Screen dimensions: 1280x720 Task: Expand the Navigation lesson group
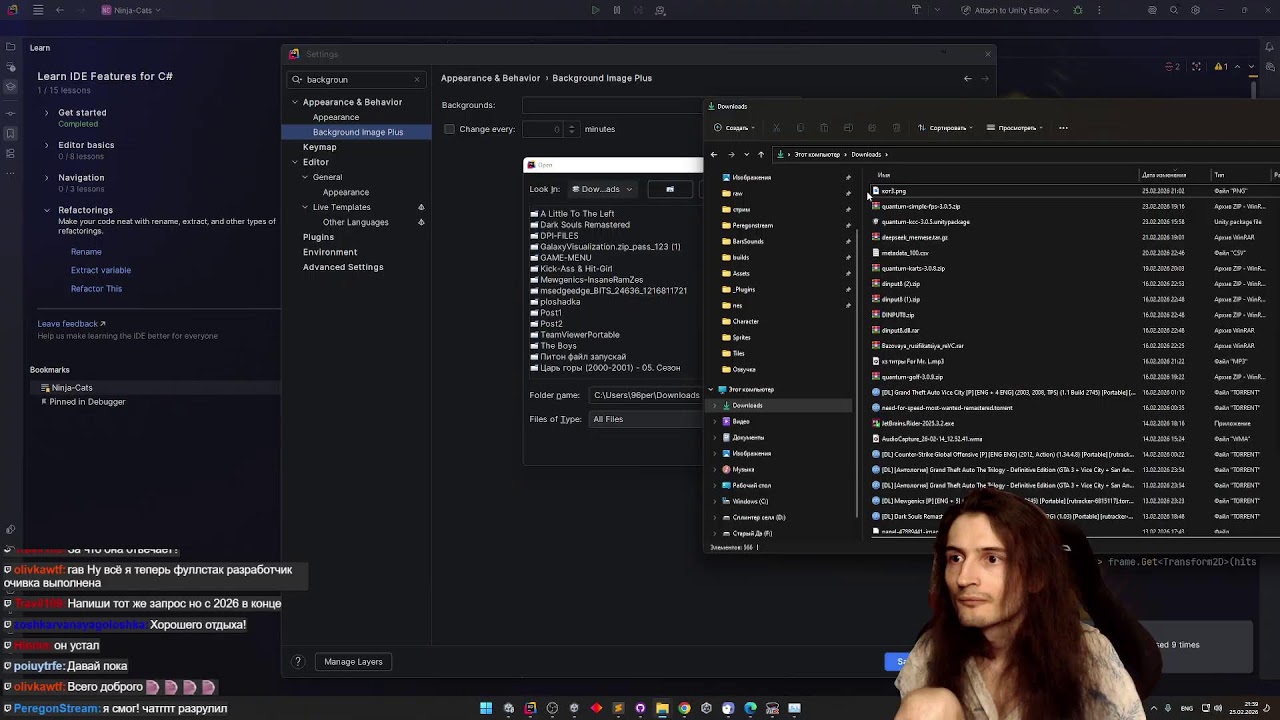pos(46,178)
